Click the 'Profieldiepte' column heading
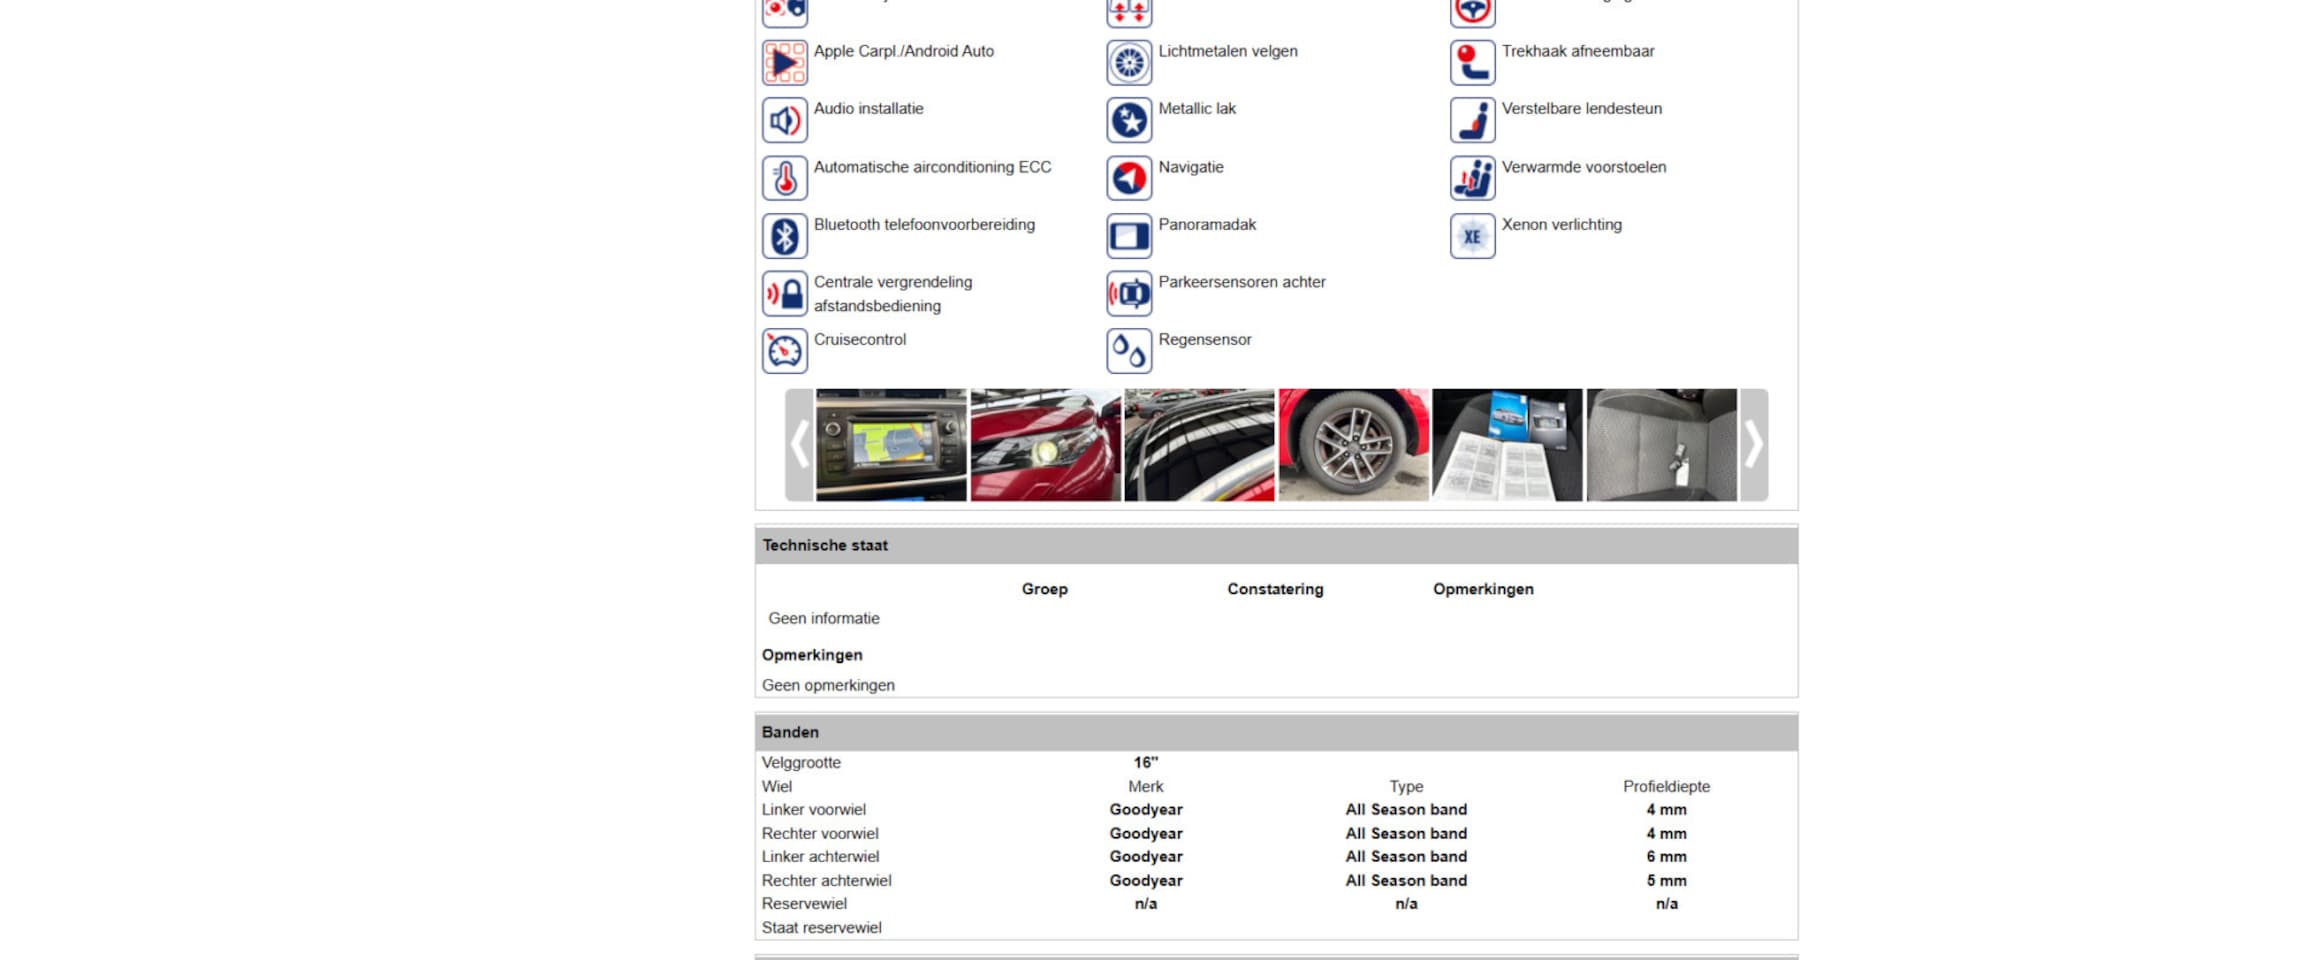Image resolution: width=2324 pixels, height=960 pixels. click(x=1666, y=786)
